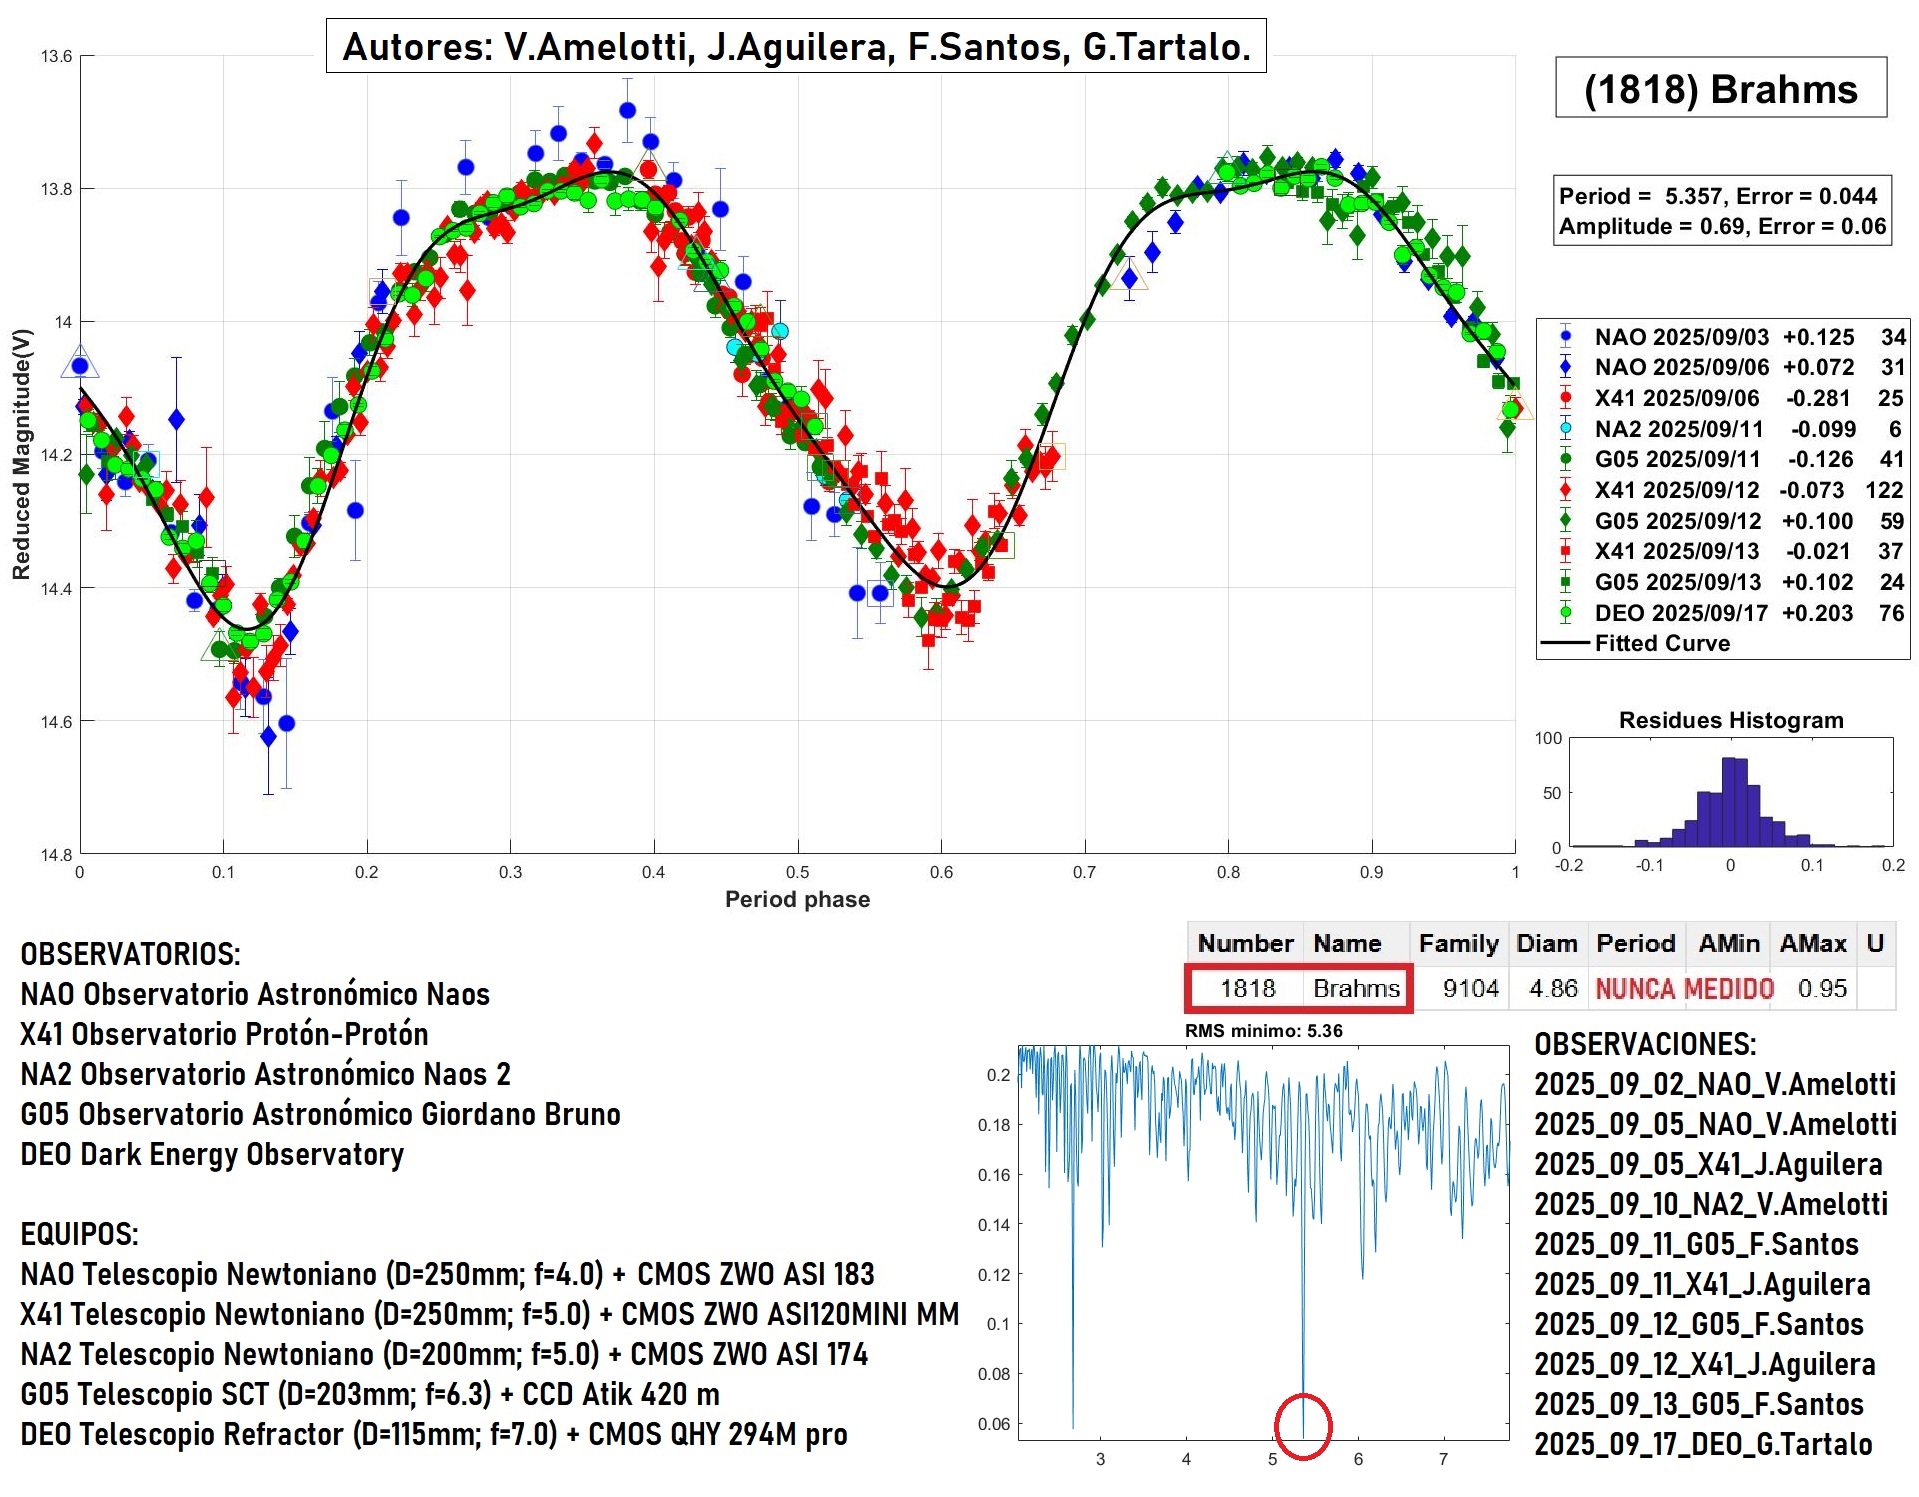Click the Residues Histogram title

pyautogui.click(x=1730, y=720)
